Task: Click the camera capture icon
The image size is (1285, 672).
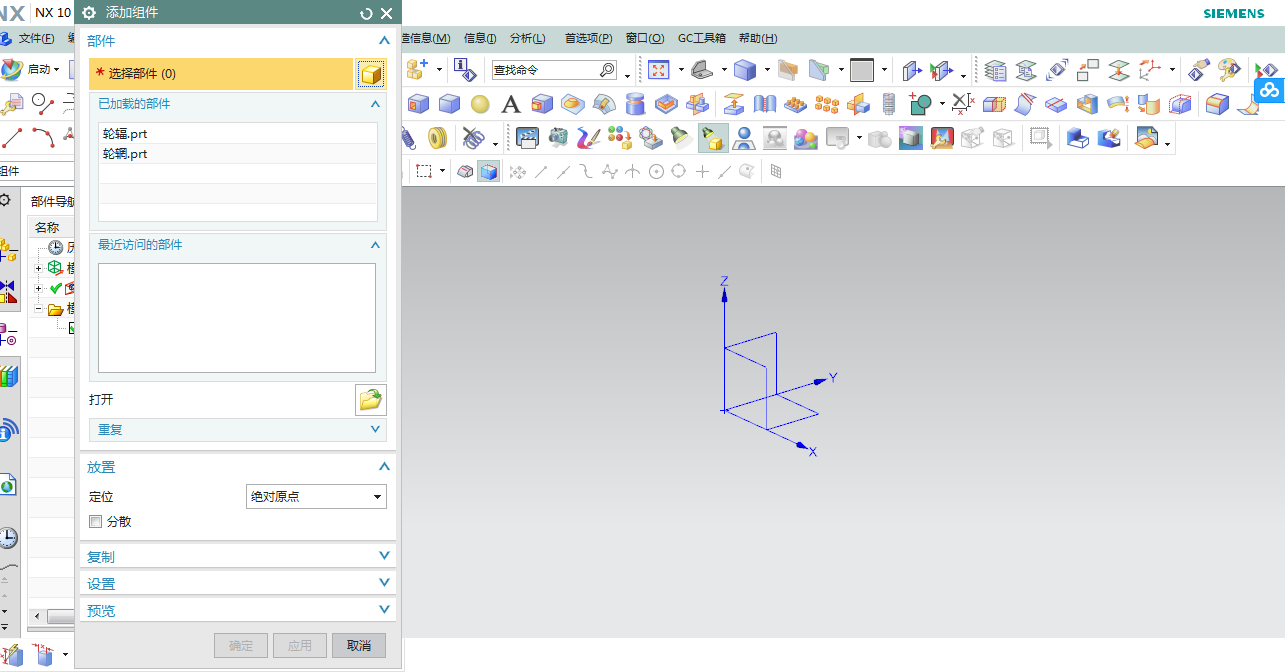Action: point(558,138)
